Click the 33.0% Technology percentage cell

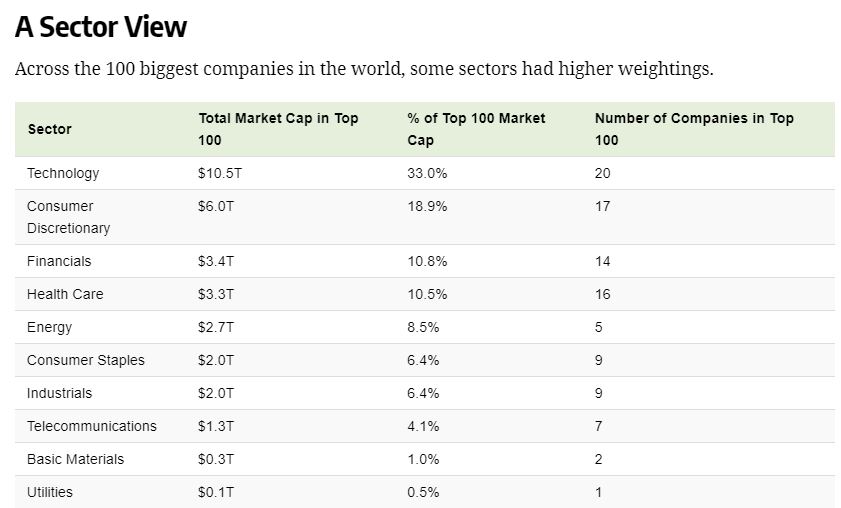point(427,173)
